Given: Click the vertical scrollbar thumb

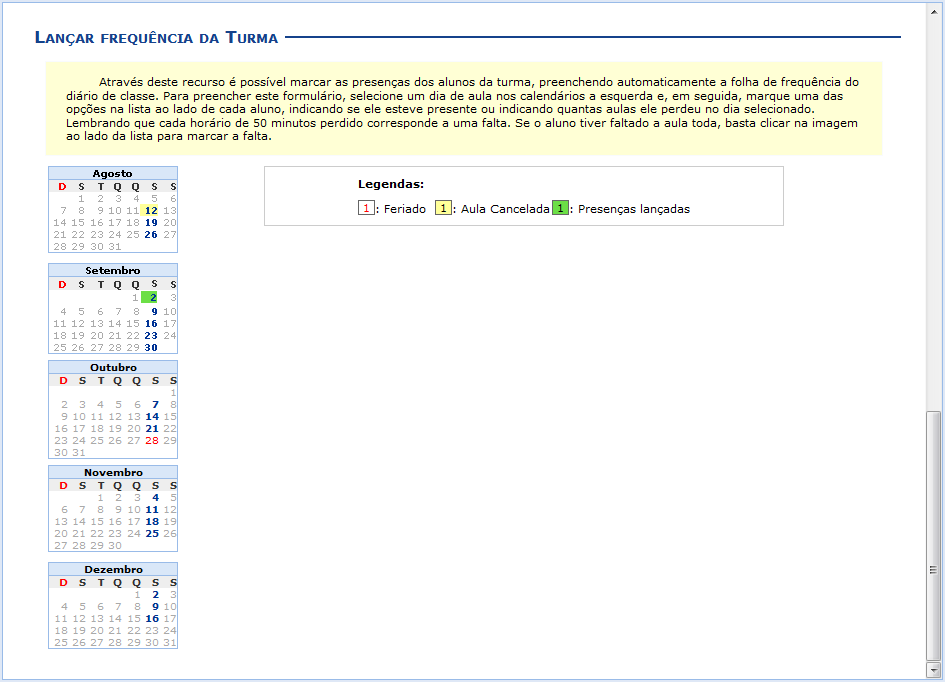Looking at the screenshot, I should [934, 536].
